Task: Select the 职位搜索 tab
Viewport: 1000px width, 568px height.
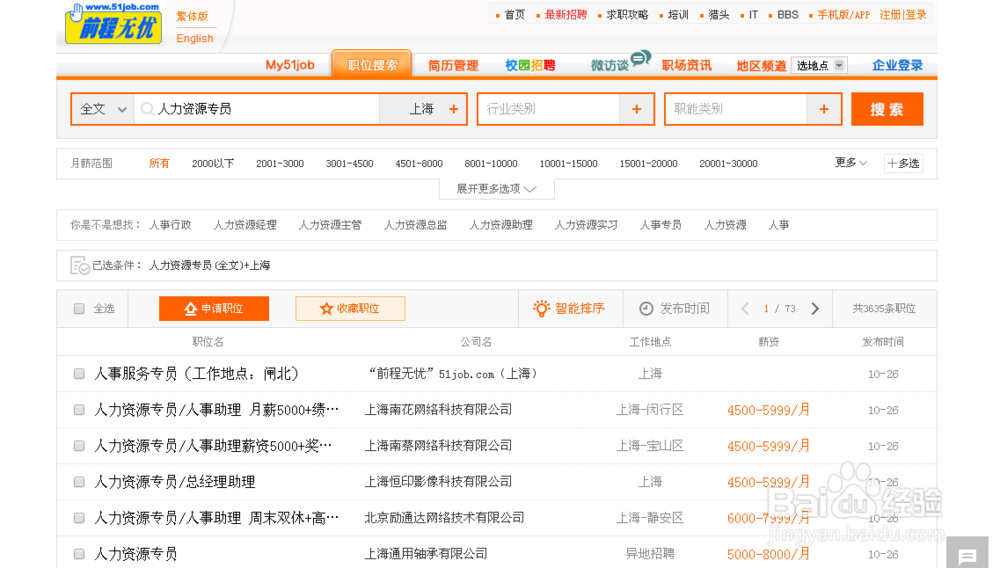Action: (372, 65)
